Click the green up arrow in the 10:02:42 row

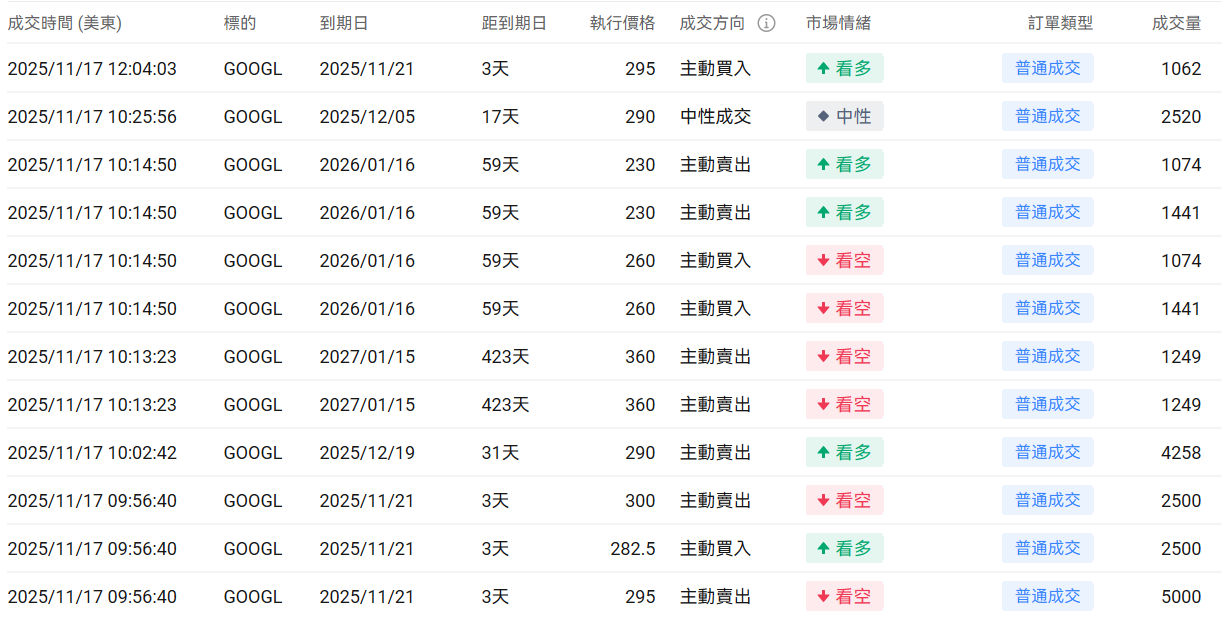coord(823,453)
